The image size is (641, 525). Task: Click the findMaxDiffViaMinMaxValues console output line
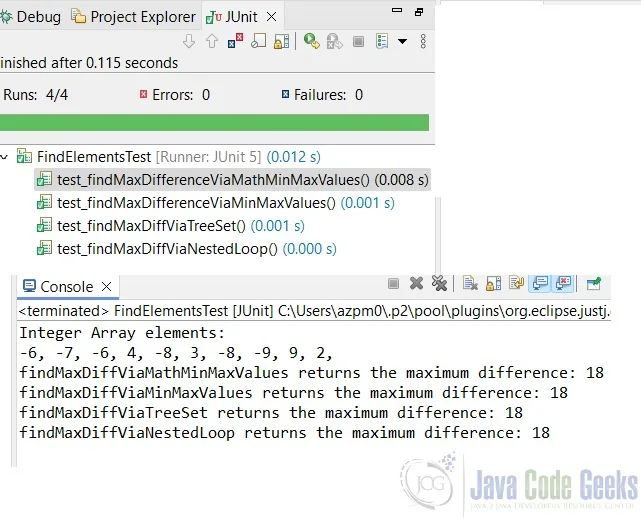tap(294, 393)
